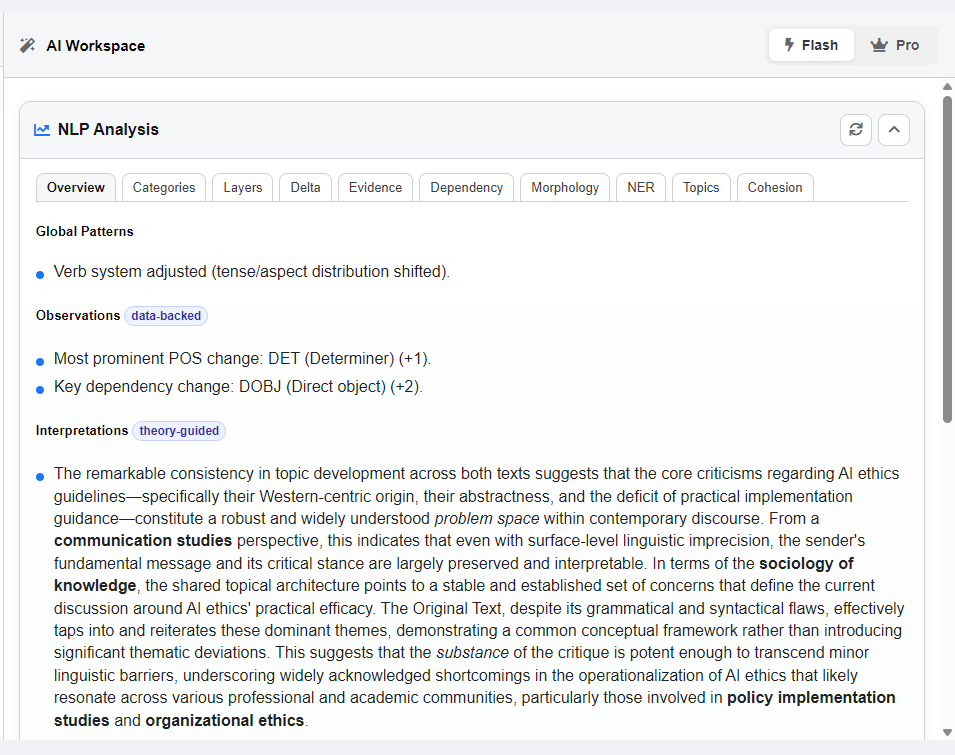This screenshot has width=955, height=755.
Task: Click the theory-guided badge
Action: pos(179,431)
